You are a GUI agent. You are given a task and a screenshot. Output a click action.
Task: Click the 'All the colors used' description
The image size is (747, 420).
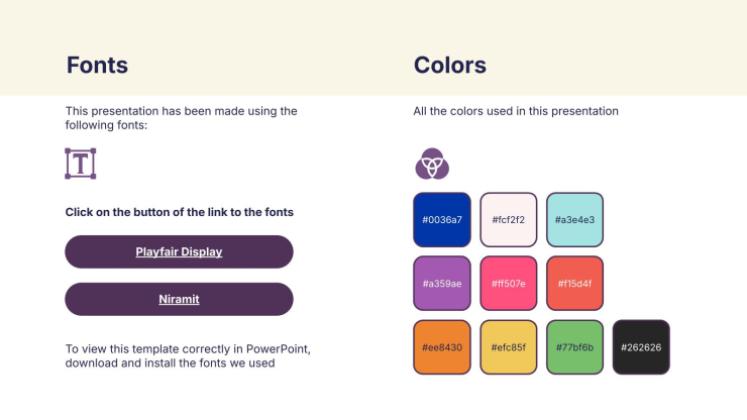pos(516,111)
